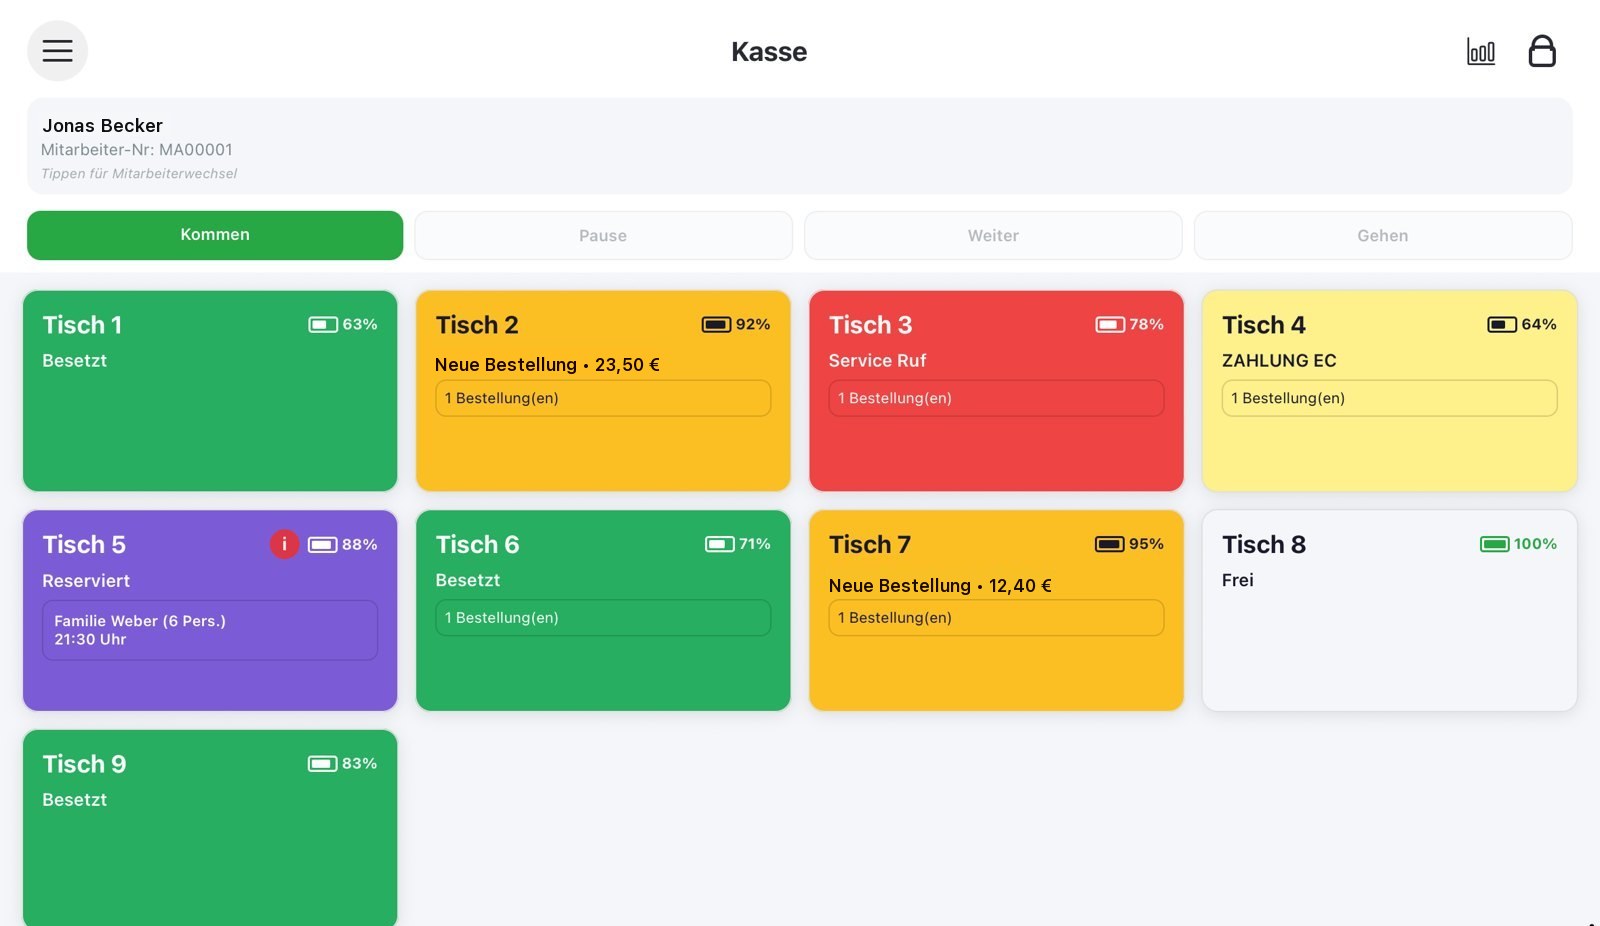Tap the battery icon on Tisch 7
The height and width of the screenshot is (926, 1600).
[1110, 544]
